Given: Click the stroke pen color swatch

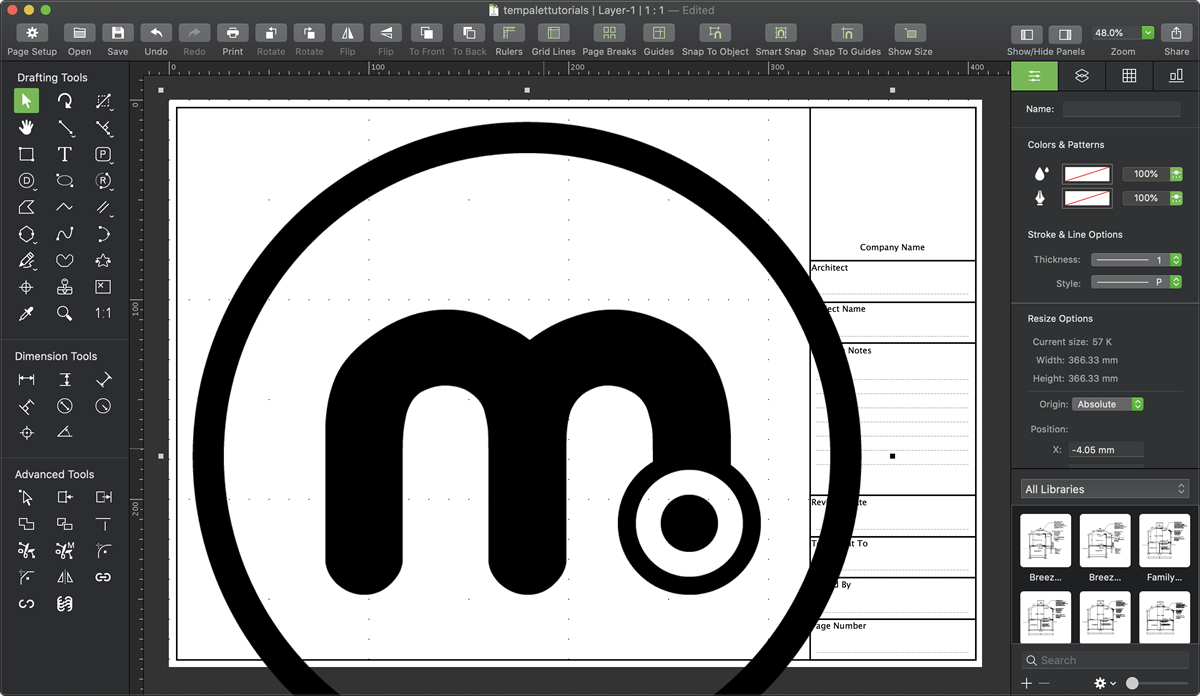Looking at the screenshot, I should pos(1087,198).
